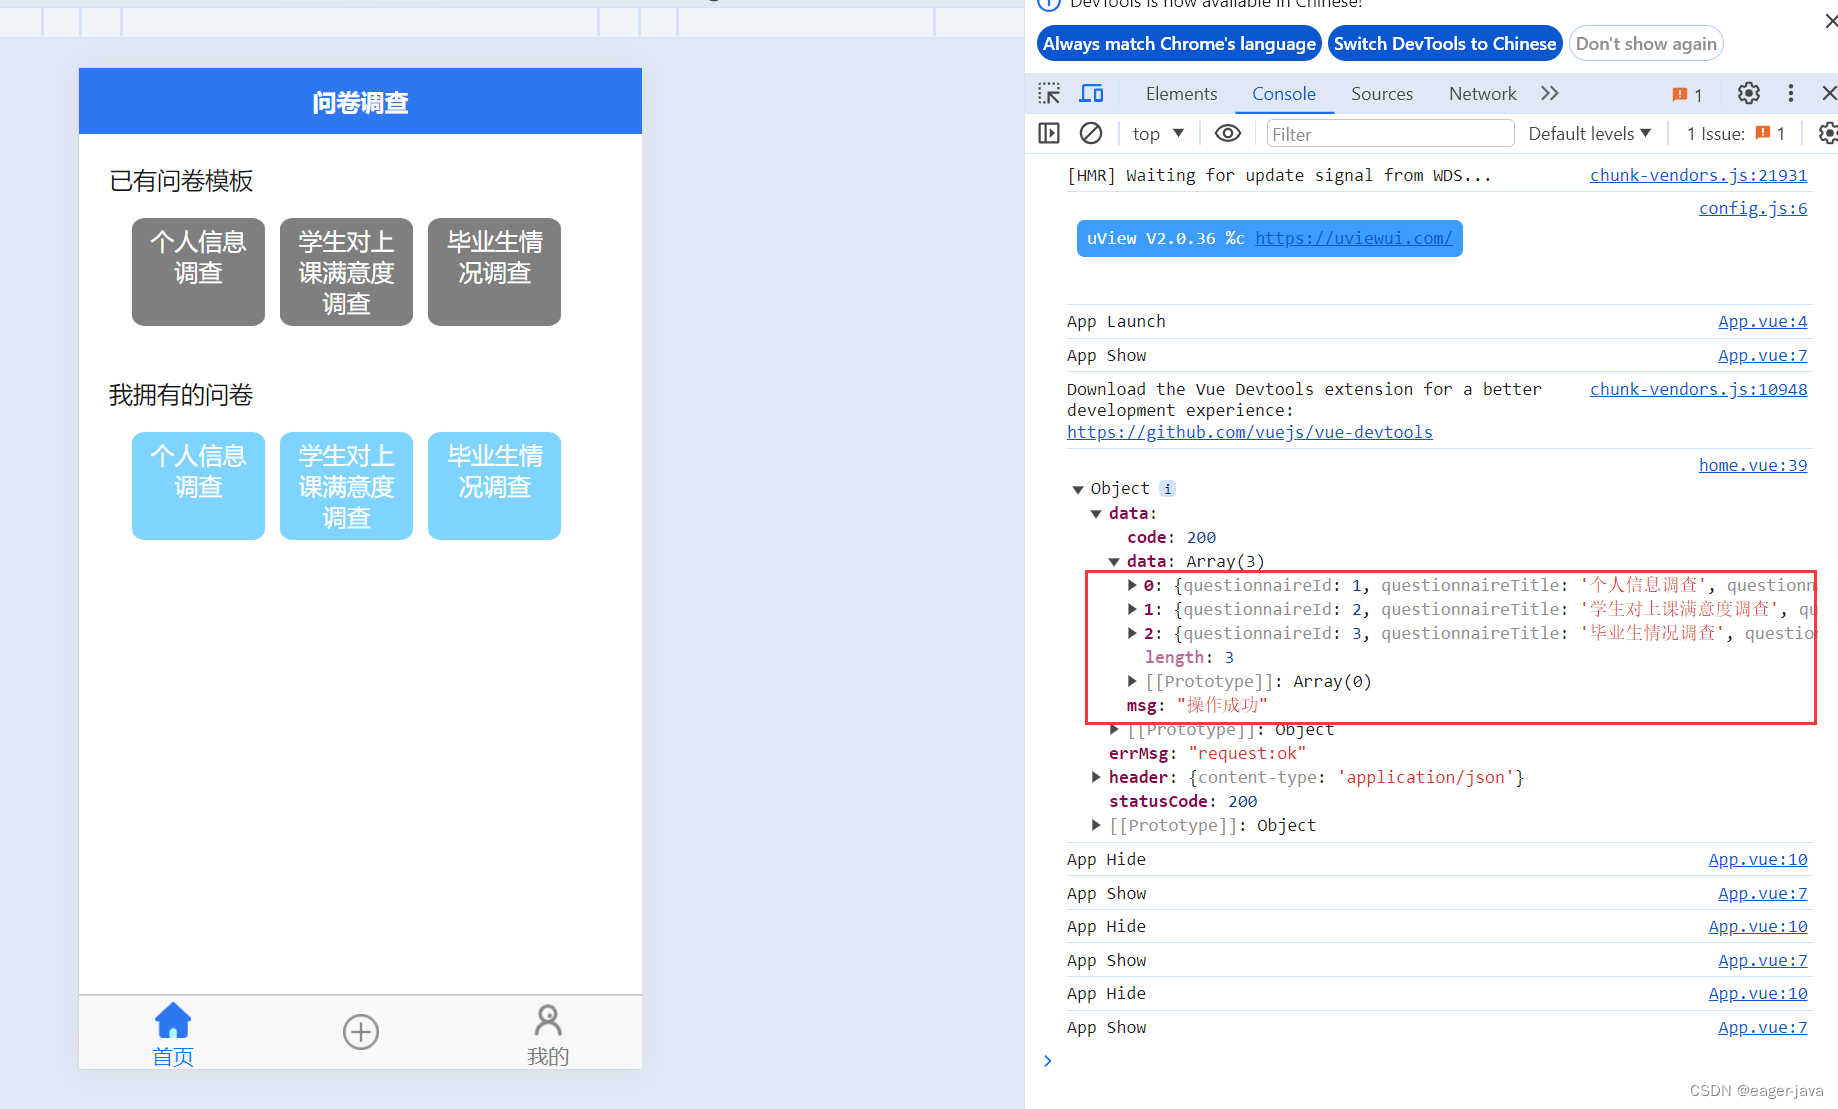Select the Console tab
The width and height of the screenshot is (1838, 1109).
(1284, 94)
